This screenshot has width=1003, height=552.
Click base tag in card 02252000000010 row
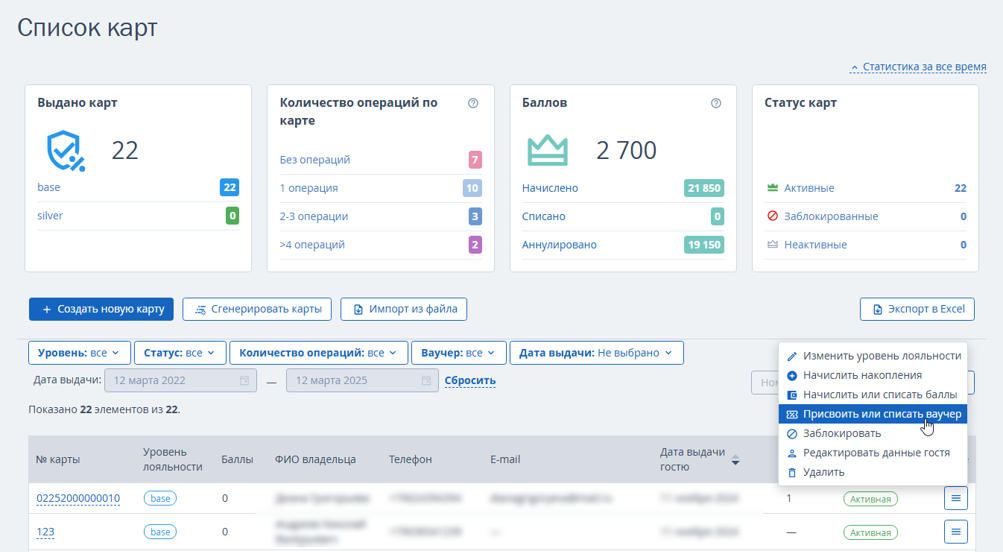pyautogui.click(x=160, y=498)
